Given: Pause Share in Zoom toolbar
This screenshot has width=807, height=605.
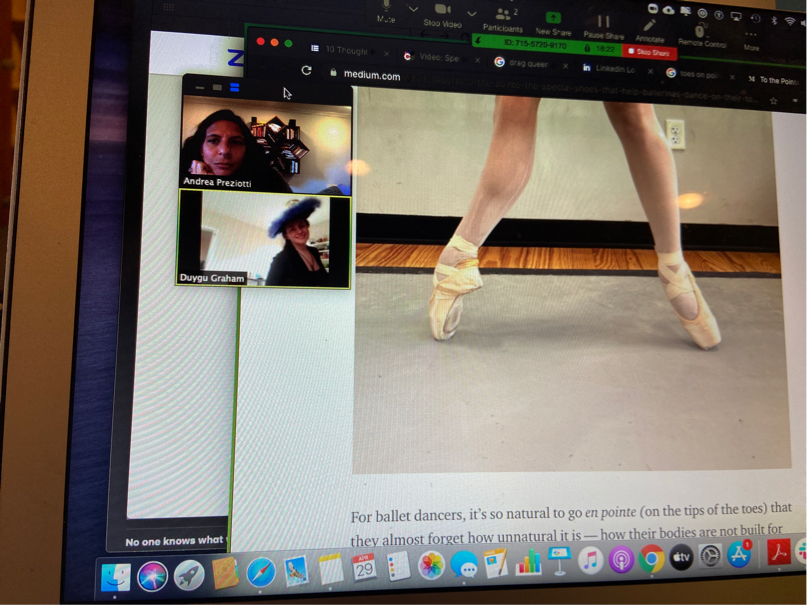Looking at the screenshot, I should [x=604, y=27].
